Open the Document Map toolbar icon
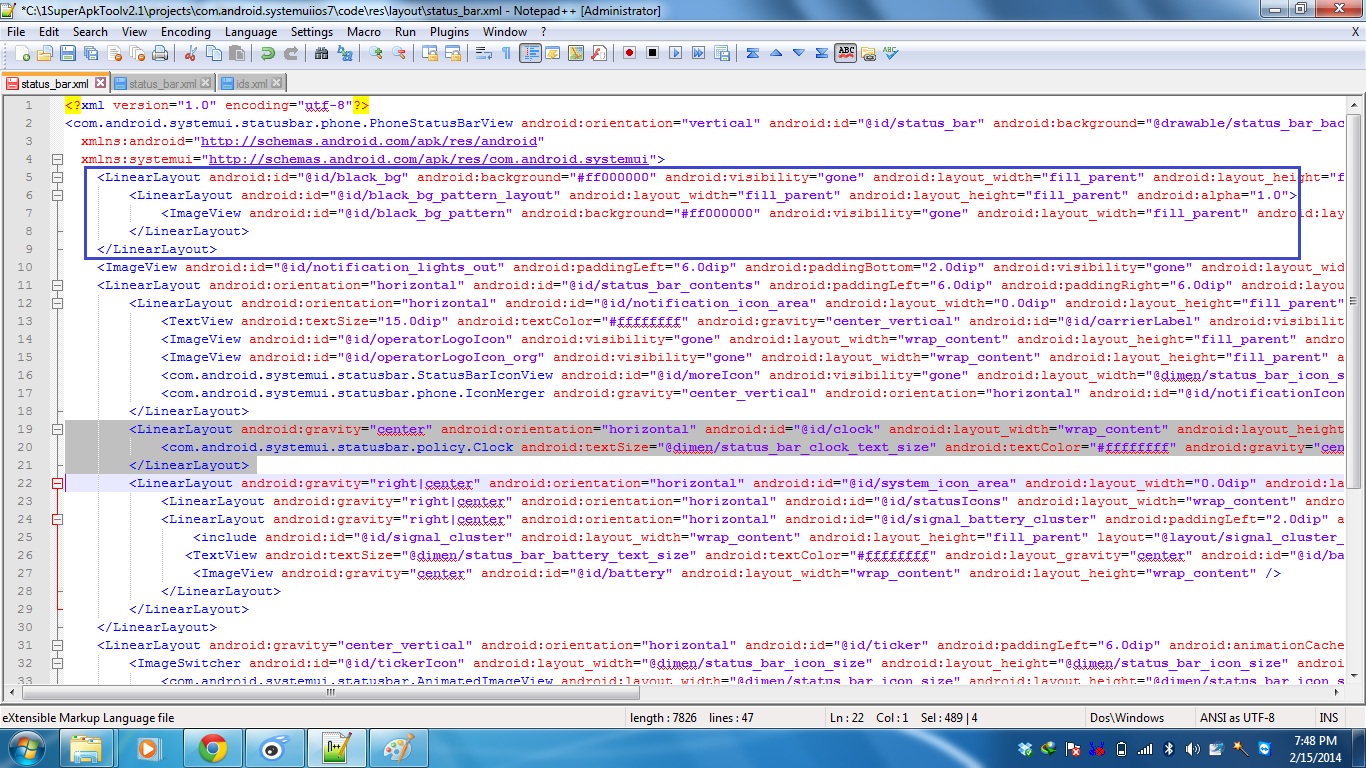1366x768 pixels. pyautogui.click(x=576, y=53)
